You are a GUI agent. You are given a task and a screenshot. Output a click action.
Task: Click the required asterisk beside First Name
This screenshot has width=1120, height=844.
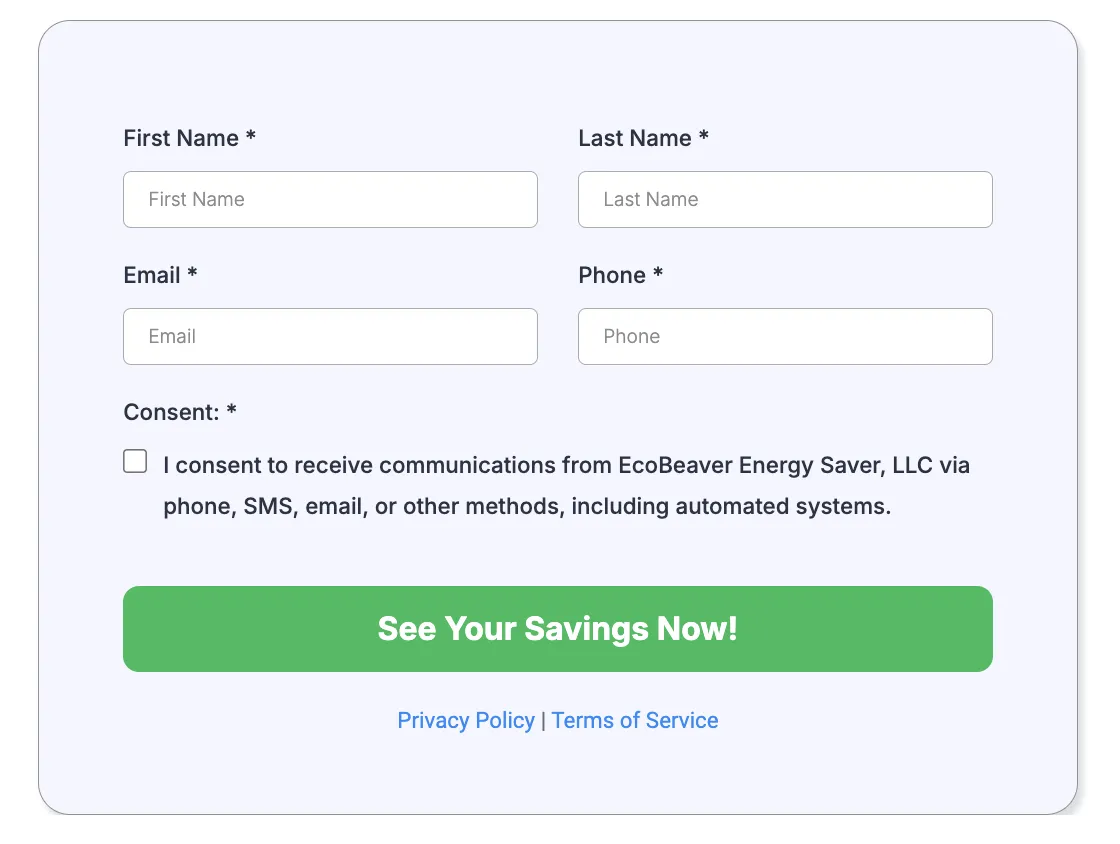tap(251, 137)
